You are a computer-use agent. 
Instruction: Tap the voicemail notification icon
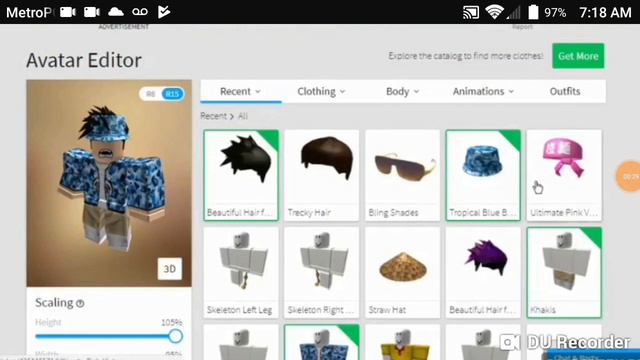(140, 12)
